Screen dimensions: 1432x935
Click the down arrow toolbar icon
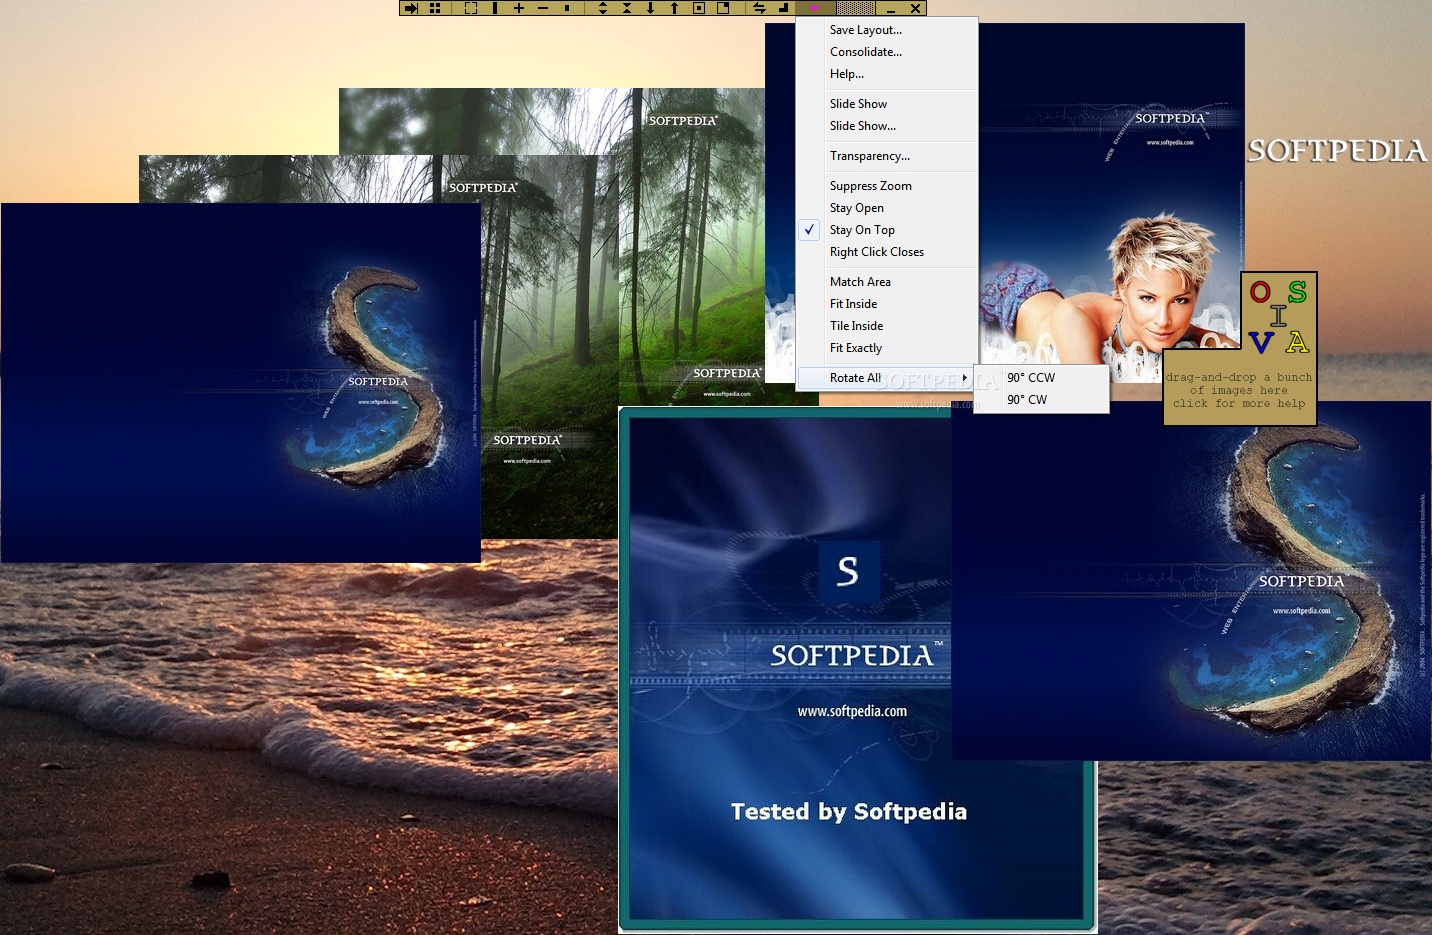click(650, 8)
